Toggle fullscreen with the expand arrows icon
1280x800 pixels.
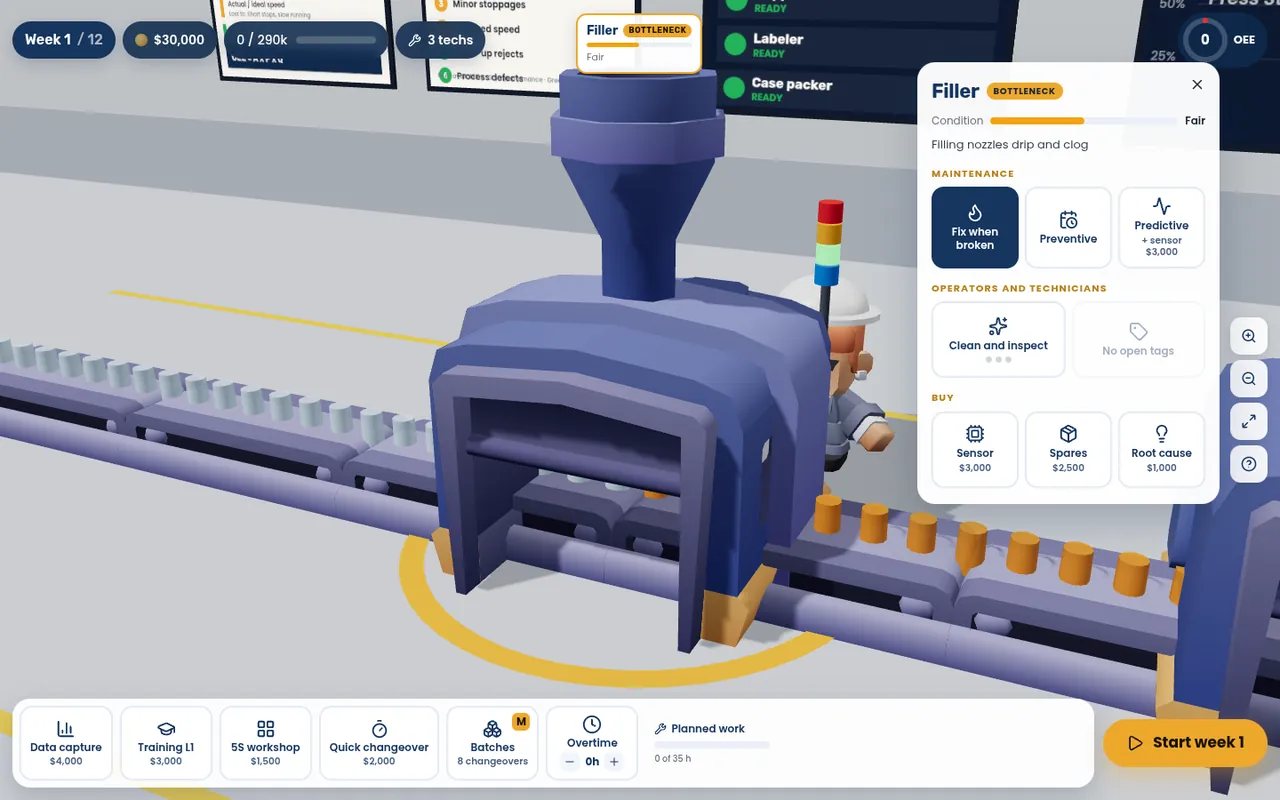1249,422
